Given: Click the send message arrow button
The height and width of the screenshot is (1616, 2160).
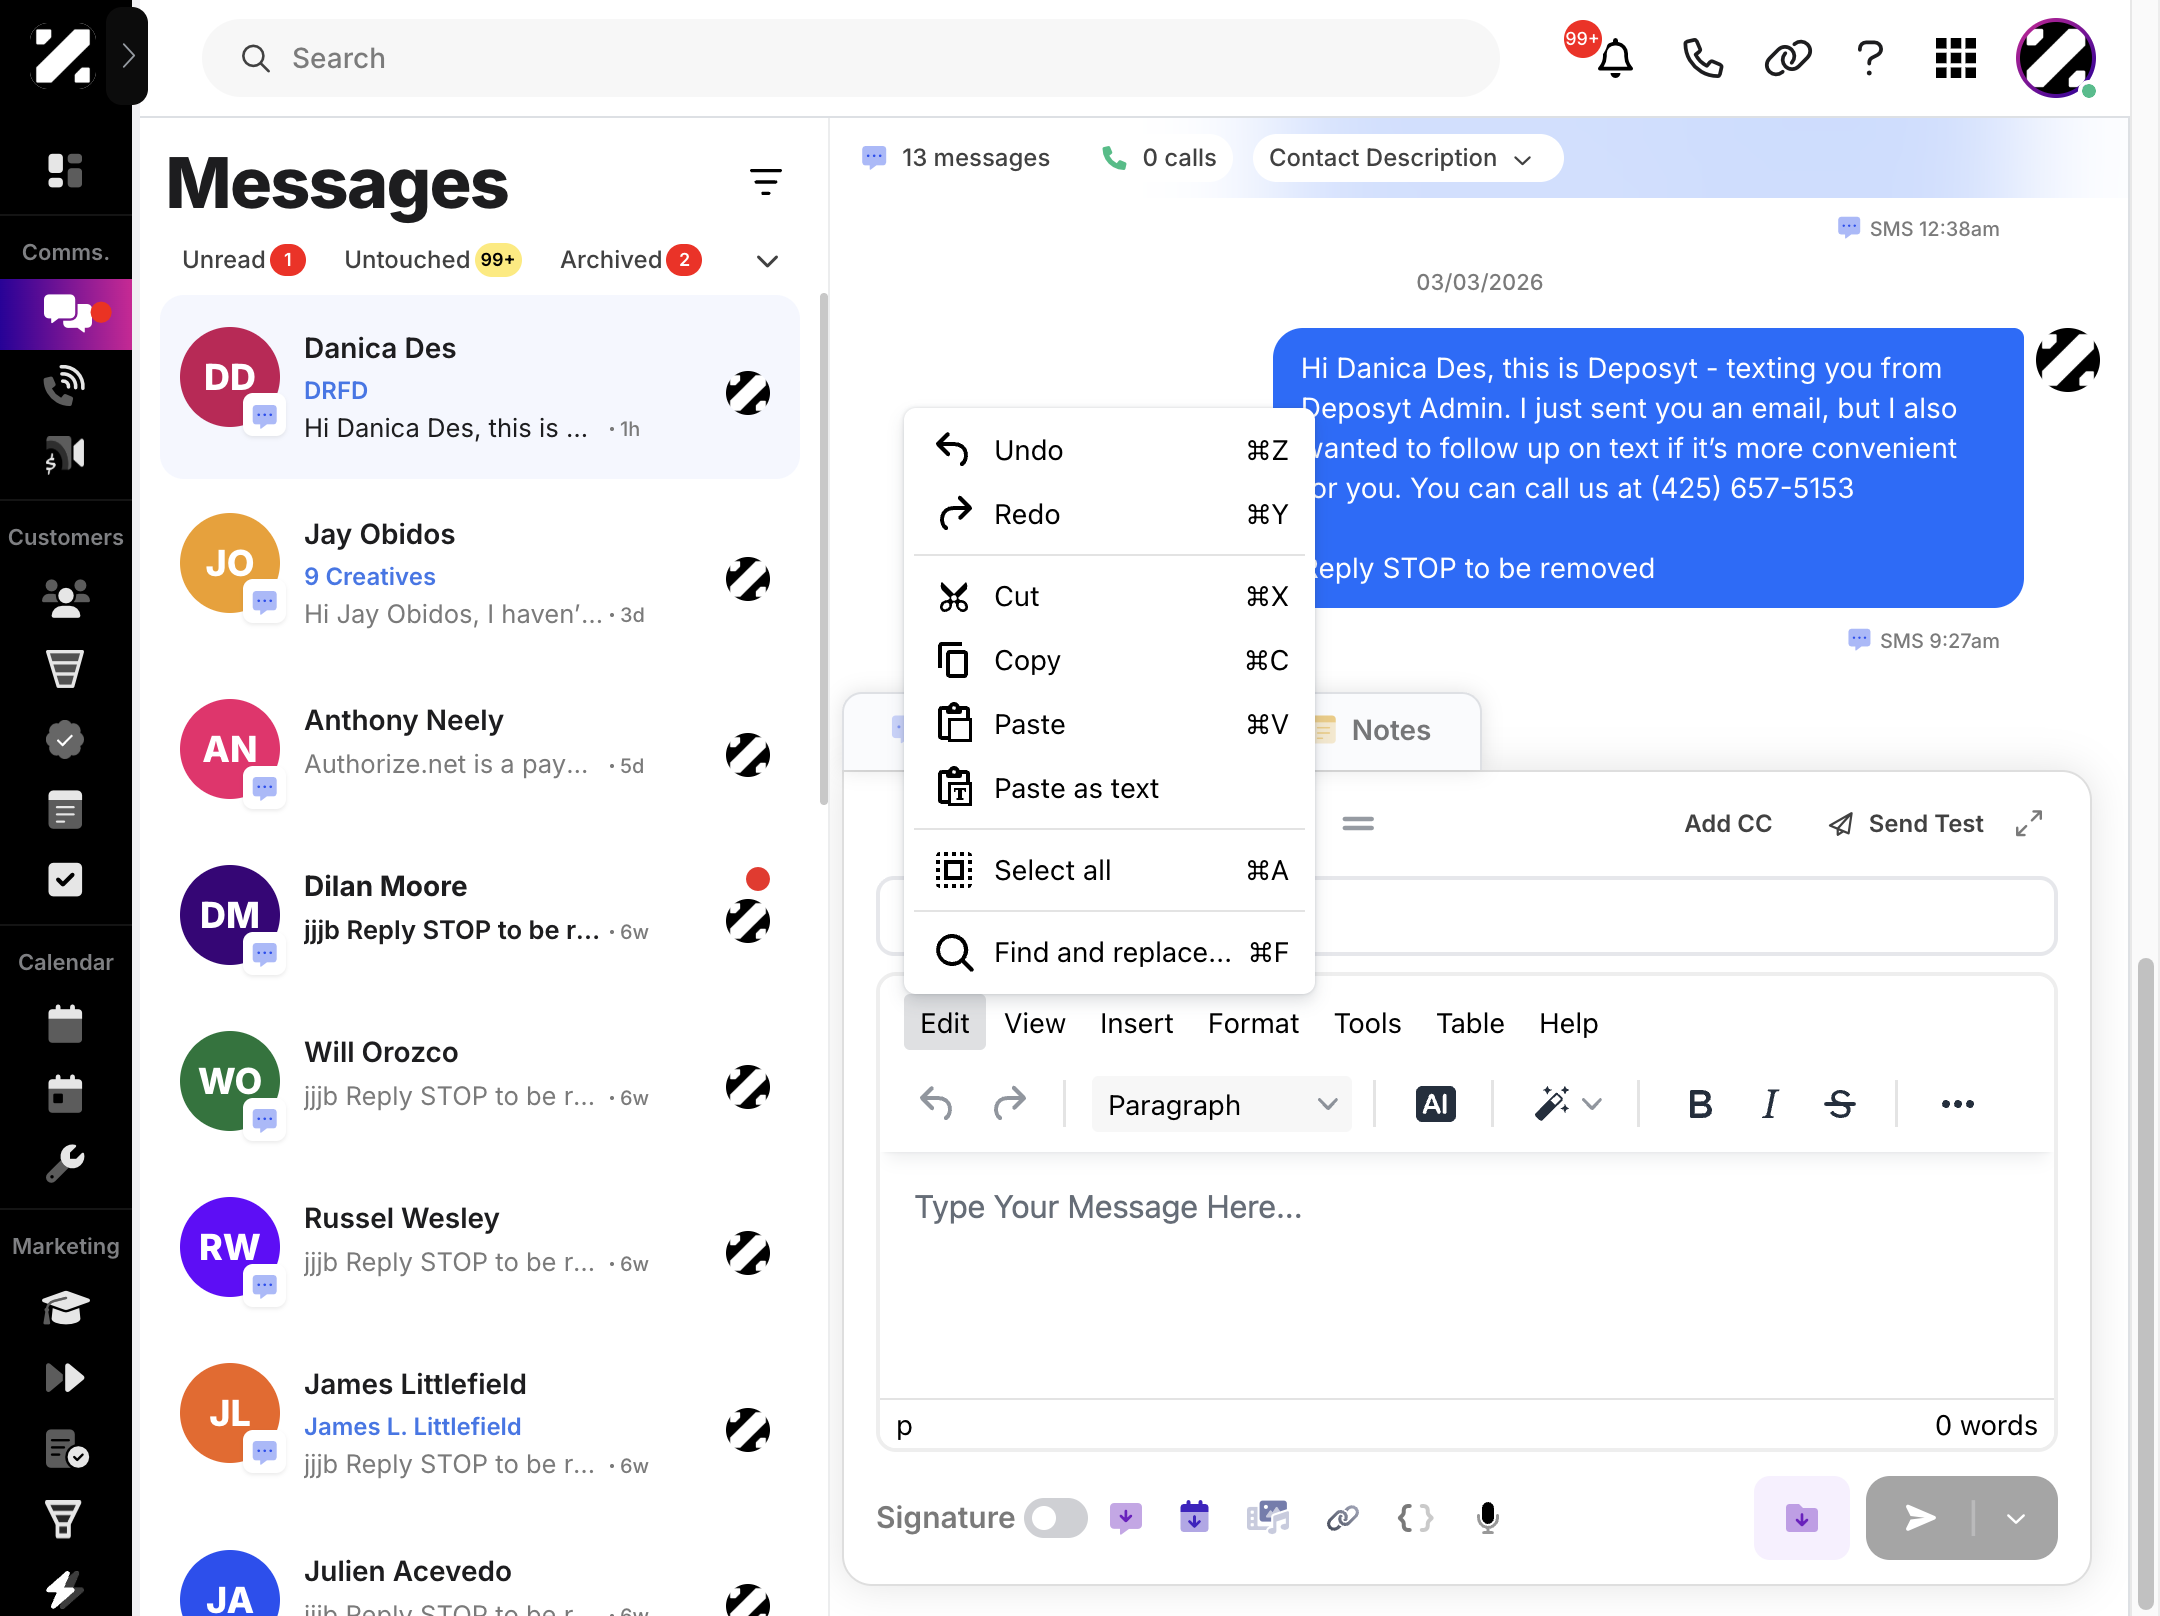Looking at the screenshot, I should (x=1920, y=1518).
